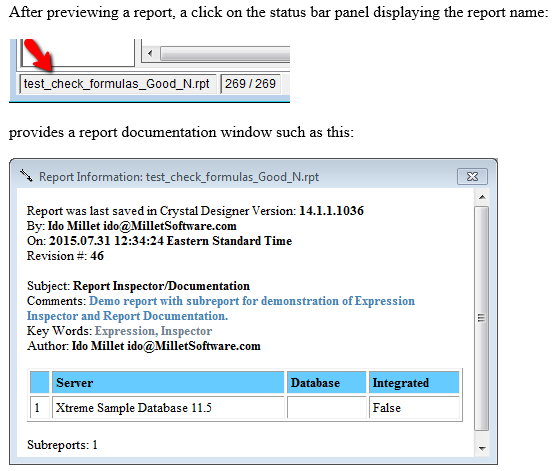Image resolution: width=554 pixels, height=471 pixels.
Task: Click the horizontal scrollbar thumb
Action: (225, 54)
